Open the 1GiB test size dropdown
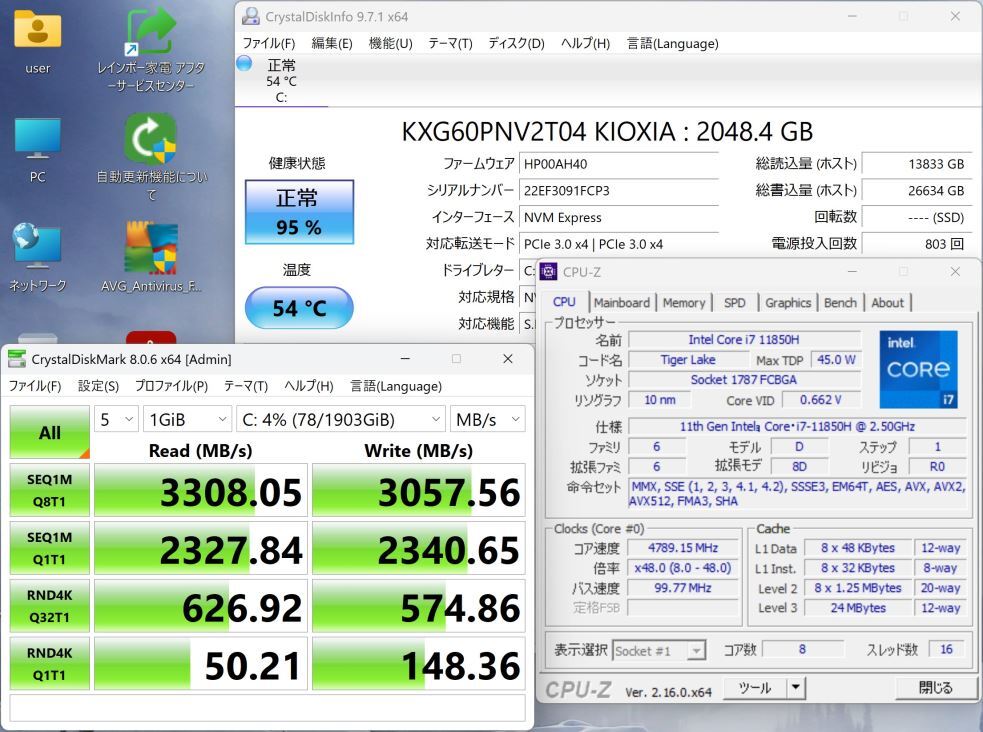This screenshot has height=732, width=983. [x=187, y=419]
